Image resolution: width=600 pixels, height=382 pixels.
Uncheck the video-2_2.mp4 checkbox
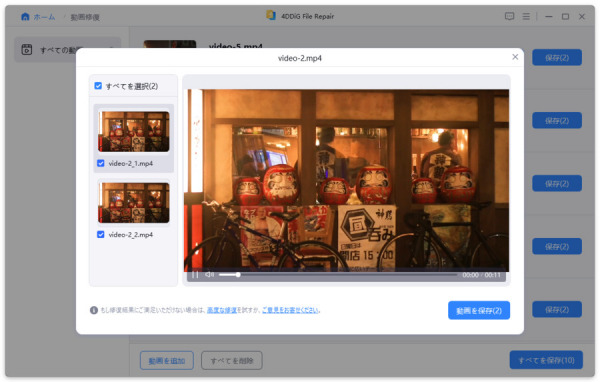(101, 235)
